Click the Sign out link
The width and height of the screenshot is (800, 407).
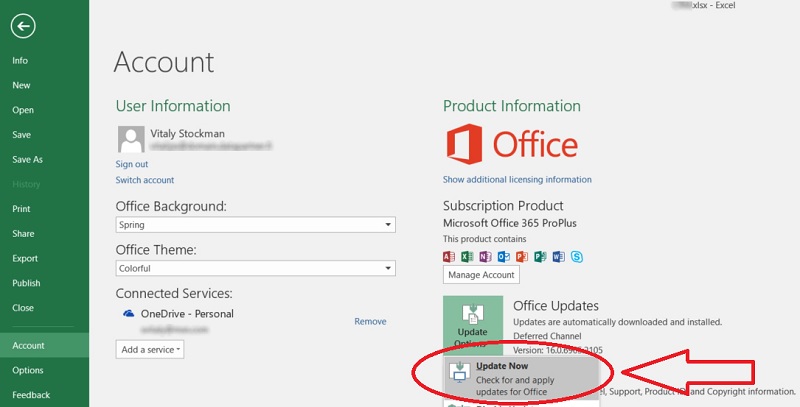[131, 164]
